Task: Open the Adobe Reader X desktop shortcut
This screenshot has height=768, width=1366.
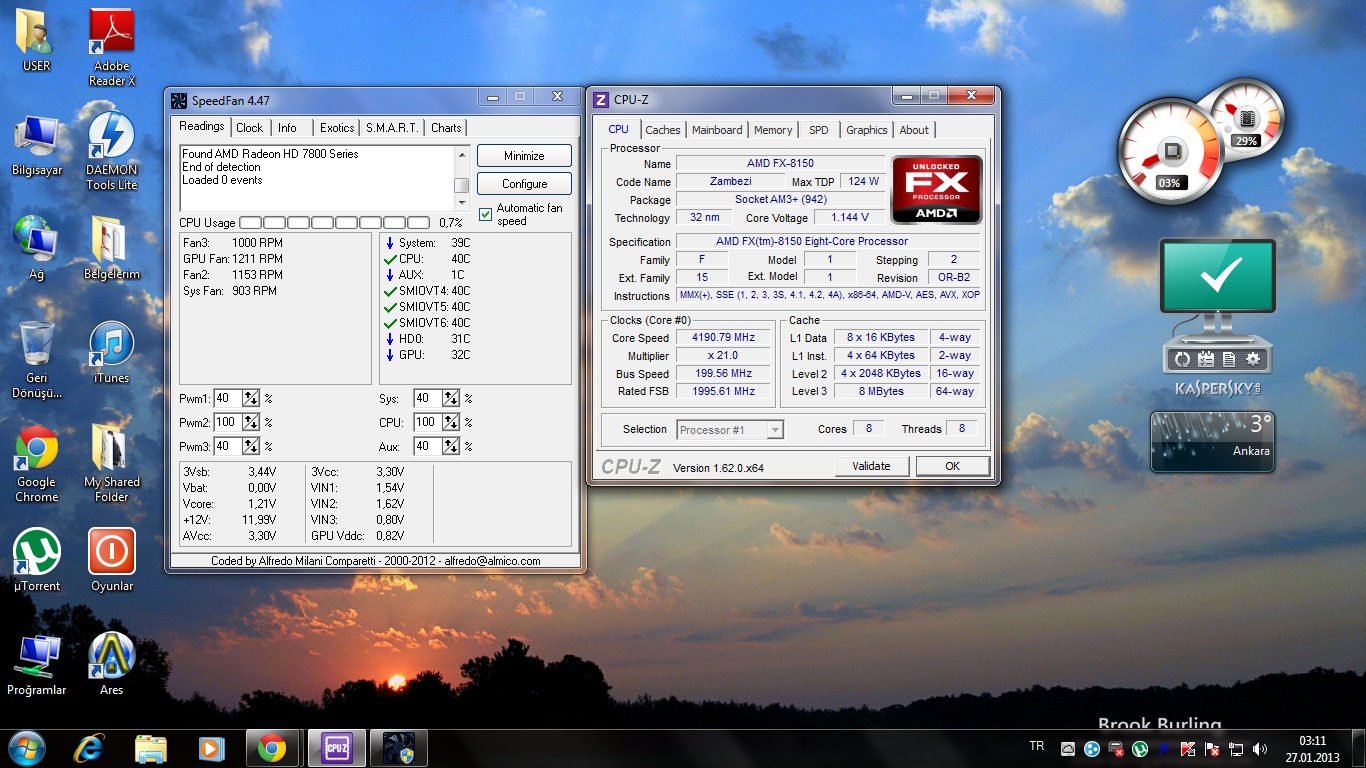Action: (112, 47)
